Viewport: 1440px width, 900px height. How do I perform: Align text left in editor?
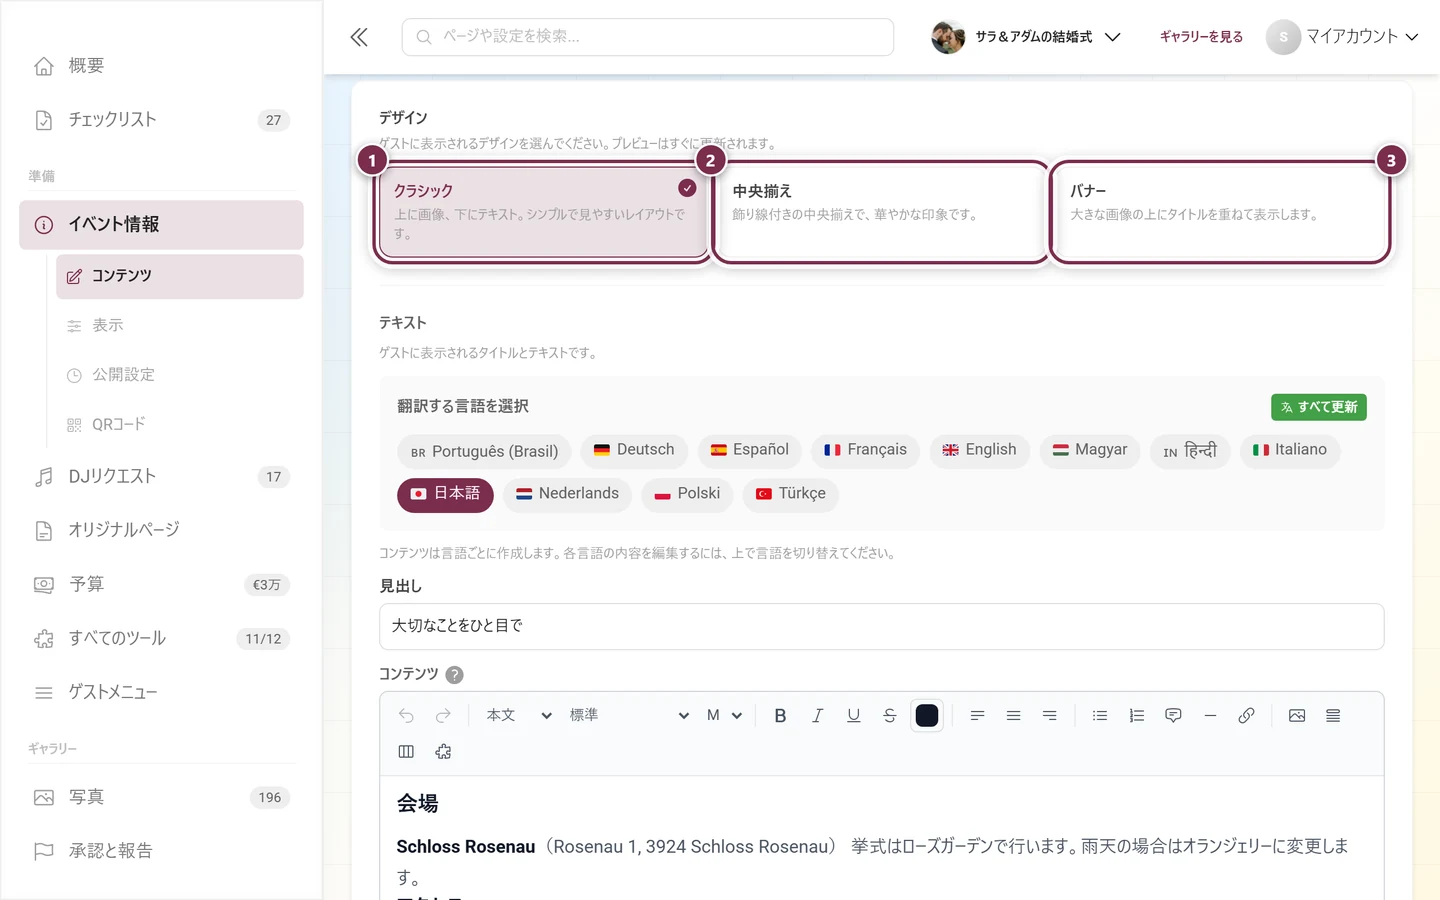pyautogui.click(x=977, y=715)
